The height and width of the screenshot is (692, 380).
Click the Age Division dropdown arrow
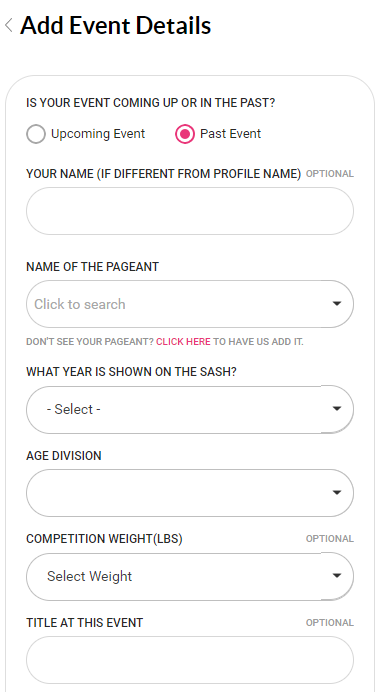(337, 493)
